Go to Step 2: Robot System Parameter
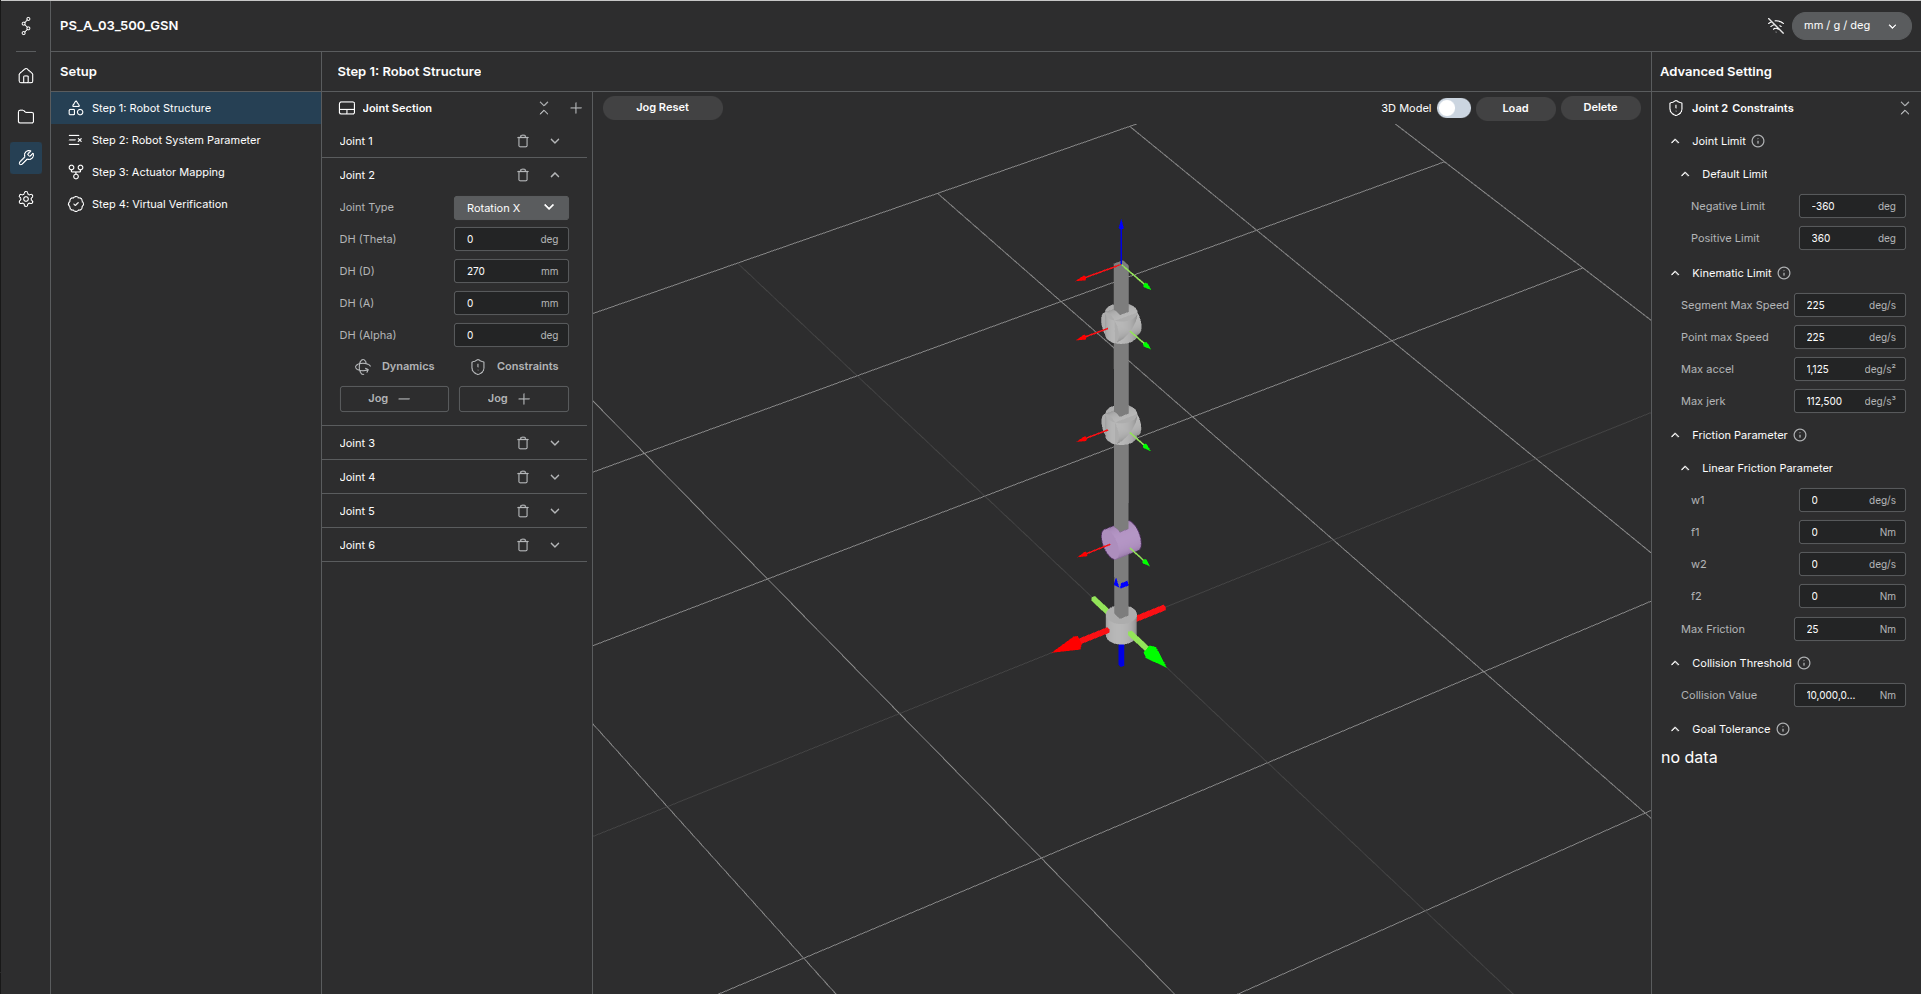This screenshot has height=994, width=1921. tap(176, 140)
